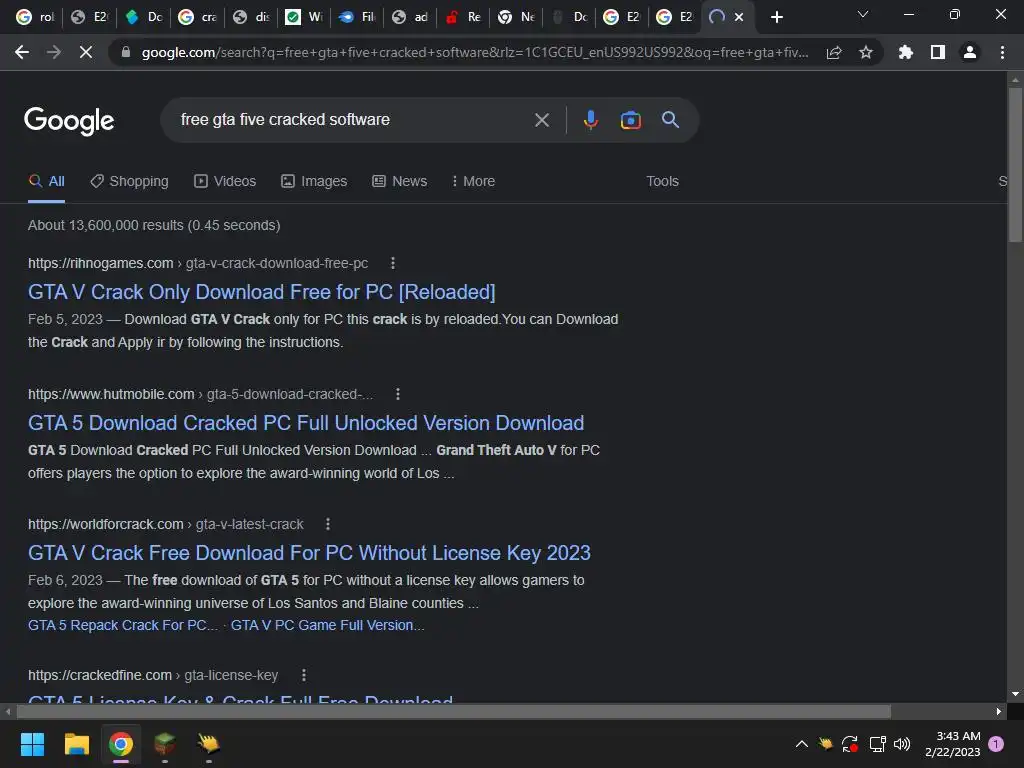The height and width of the screenshot is (768, 1024).
Task: Open clock and date flyout
Action: 953,744
